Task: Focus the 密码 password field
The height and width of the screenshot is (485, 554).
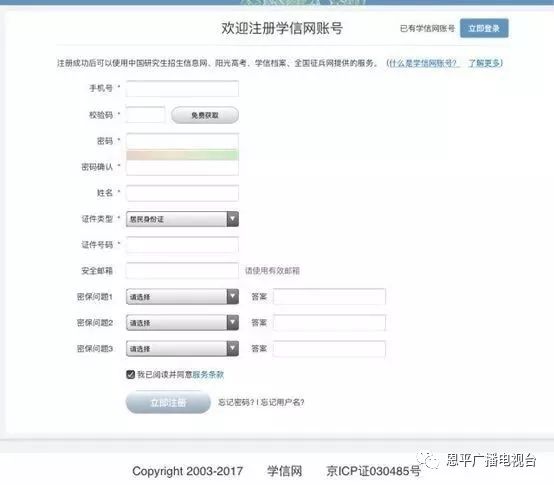Action: click(x=182, y=141)
